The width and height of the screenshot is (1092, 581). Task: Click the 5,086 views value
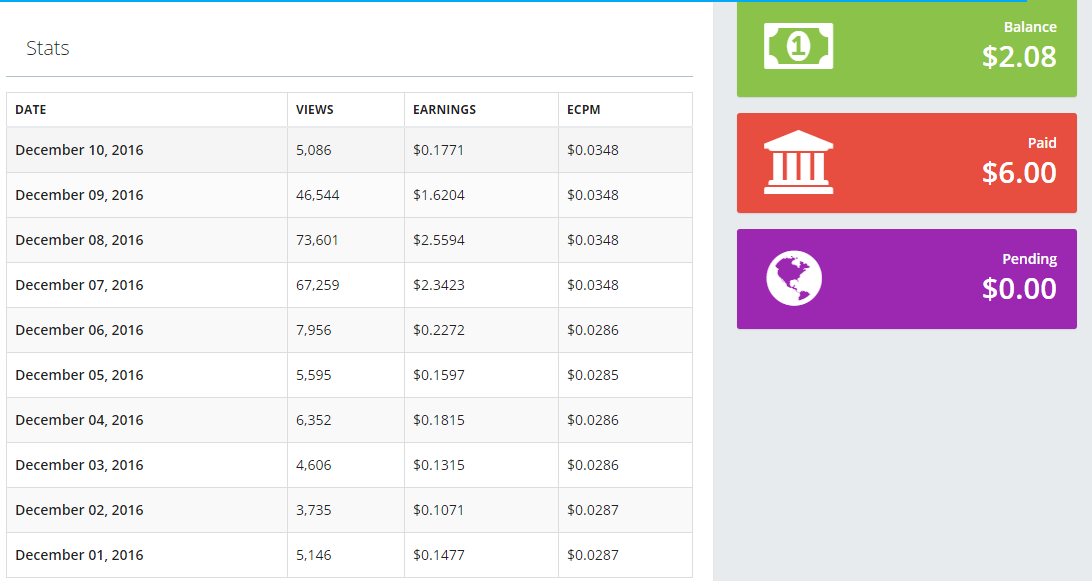pos(313,150)
